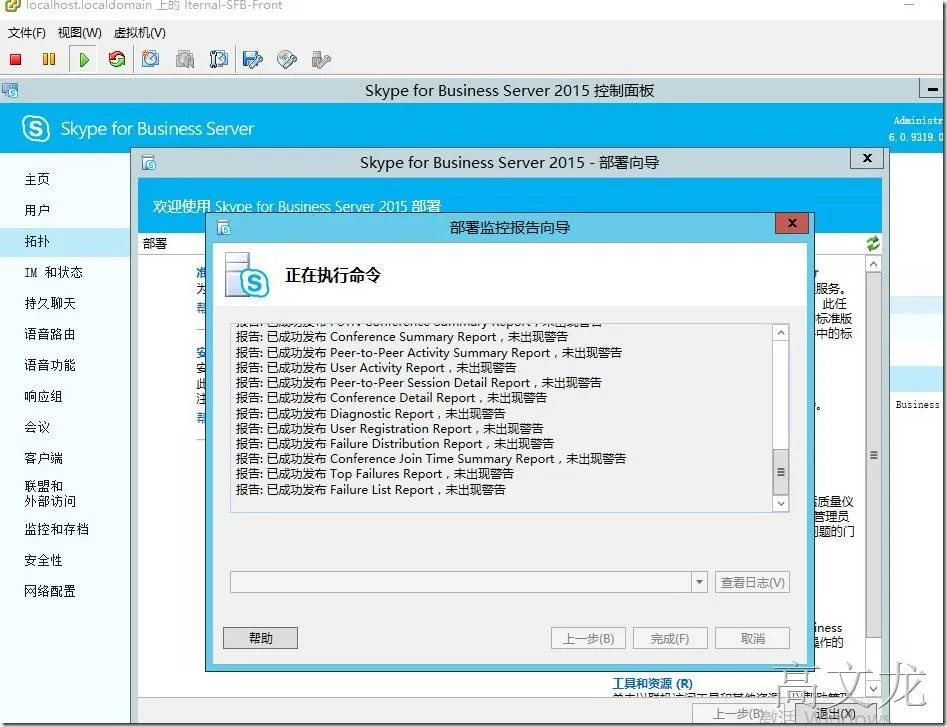Viewport: 947px width, 727px height.
Task: Open 会议 section
Action: point(37,428)
